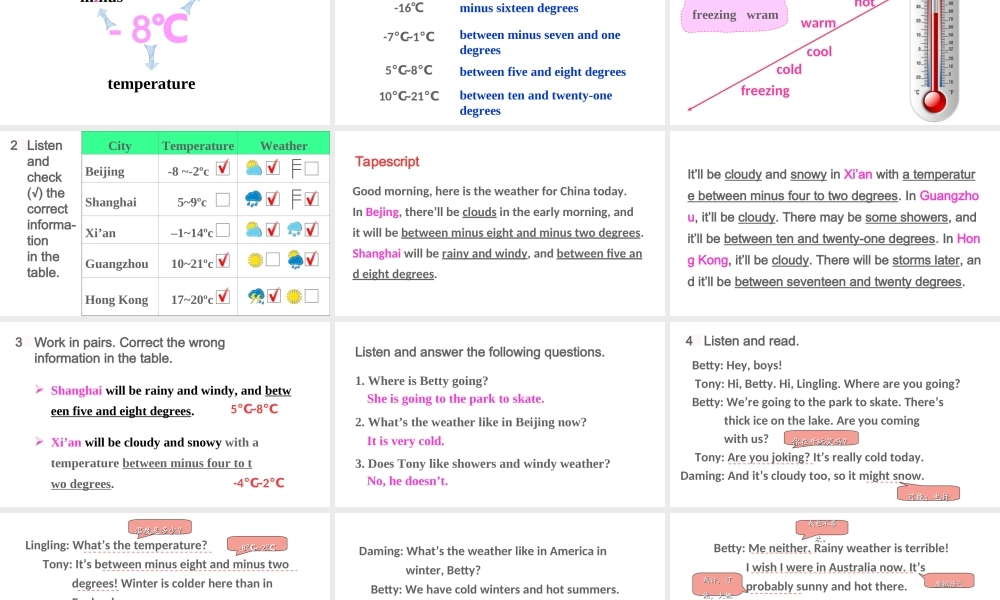This screenshot has width=1000, height=600.
Task: Click the Hong Kong sun icon
Action: click(294, 296)
